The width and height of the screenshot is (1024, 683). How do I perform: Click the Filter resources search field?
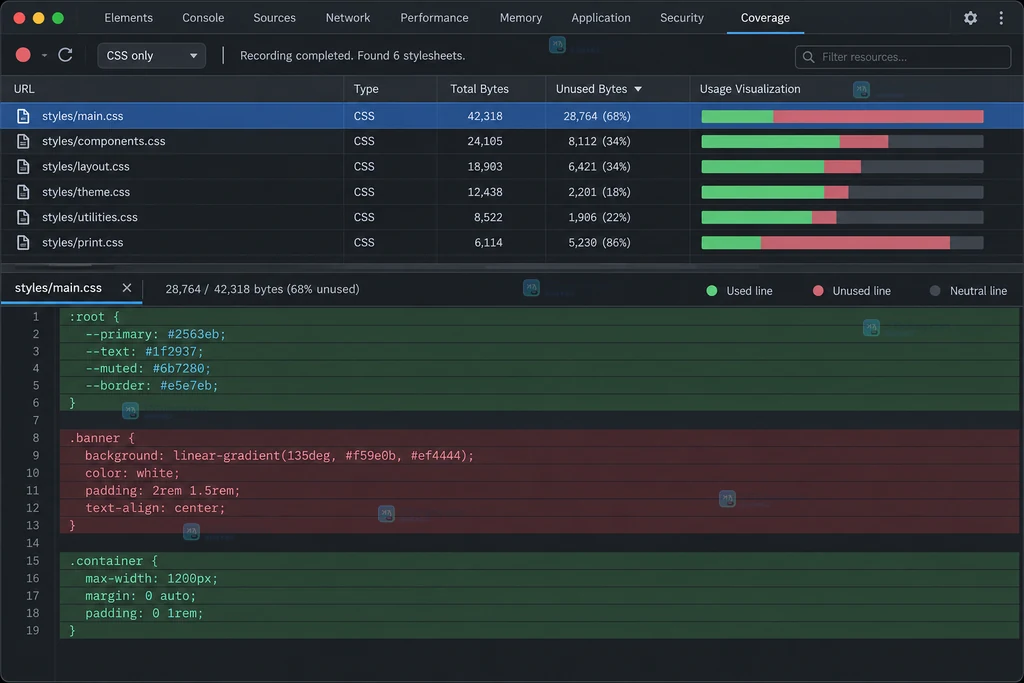[x=903, y=57]
